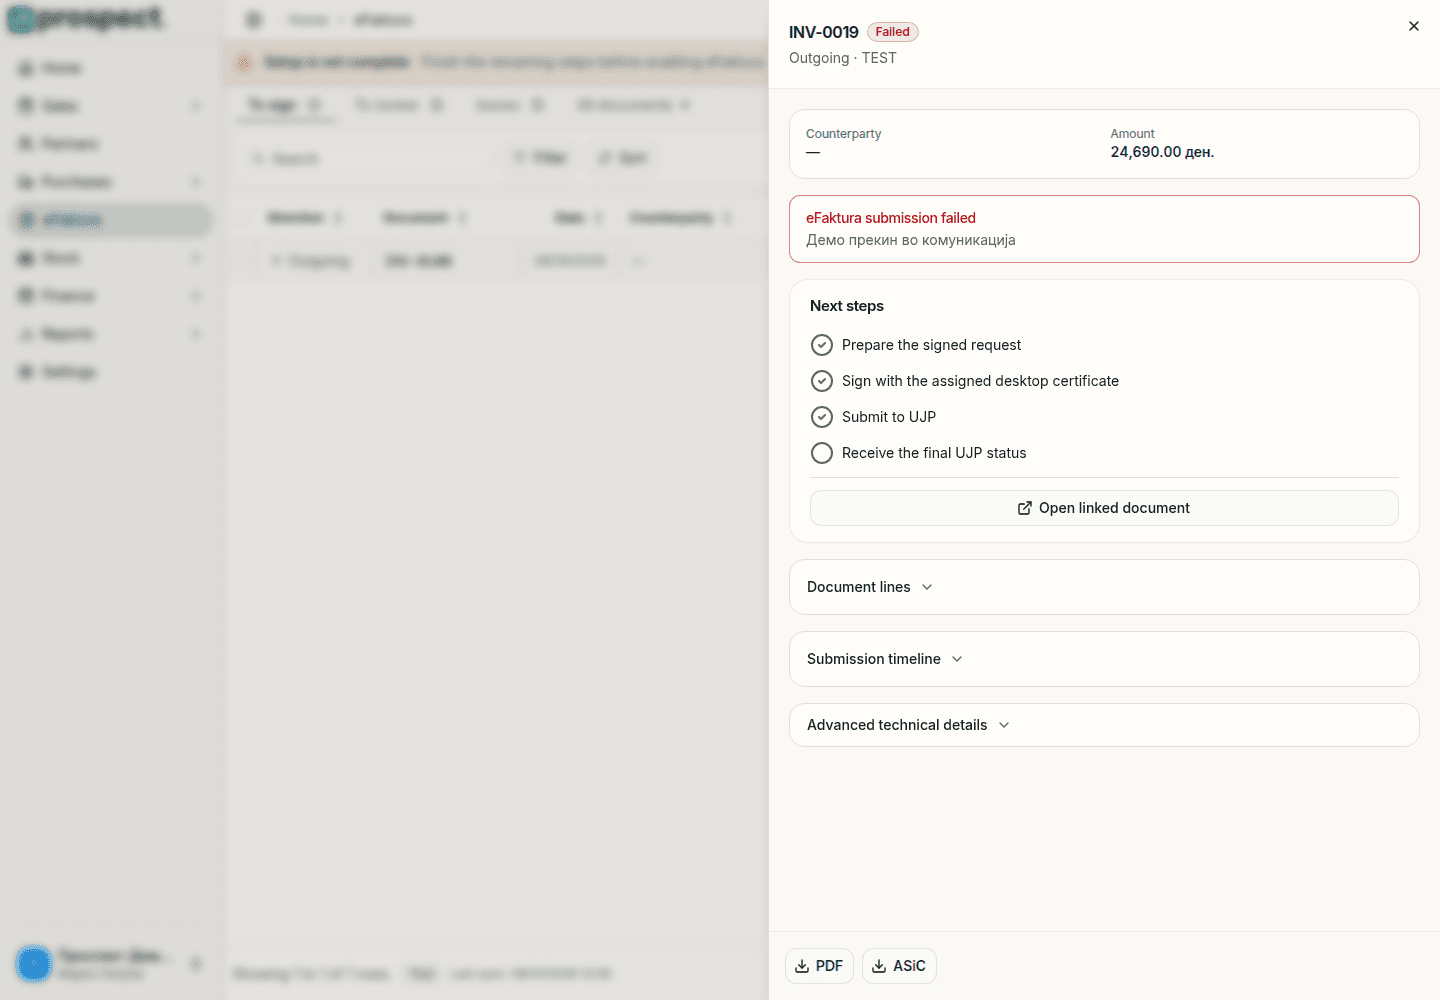Click the 'eFaktura submission failed' error heading
This screenshot has width=1440, height=1000.
coord(891,218)
